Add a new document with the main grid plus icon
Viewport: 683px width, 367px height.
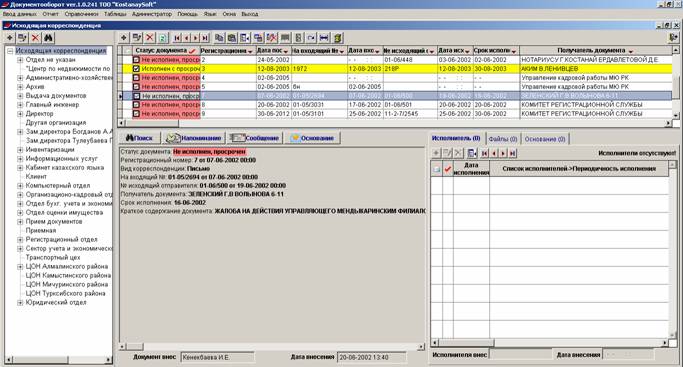click(x=124, y=38)
